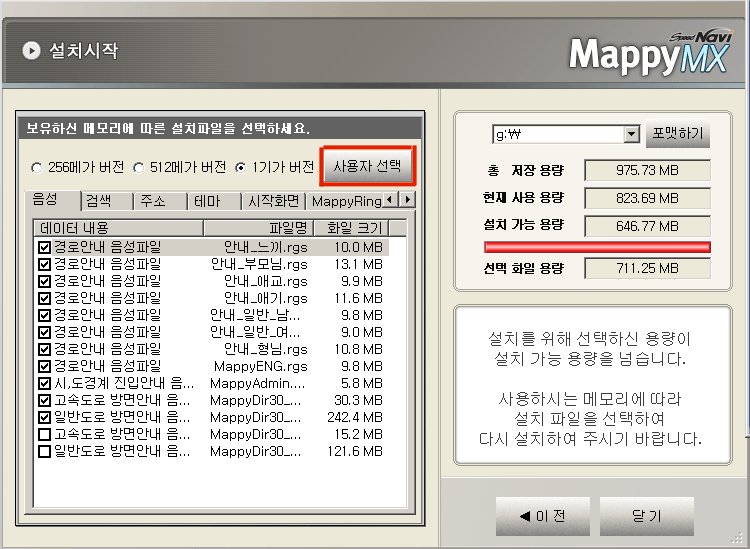Click the MappyENG.rgs file name
The height and width of the screenshot is (549, 750).
tap(261, 366)
